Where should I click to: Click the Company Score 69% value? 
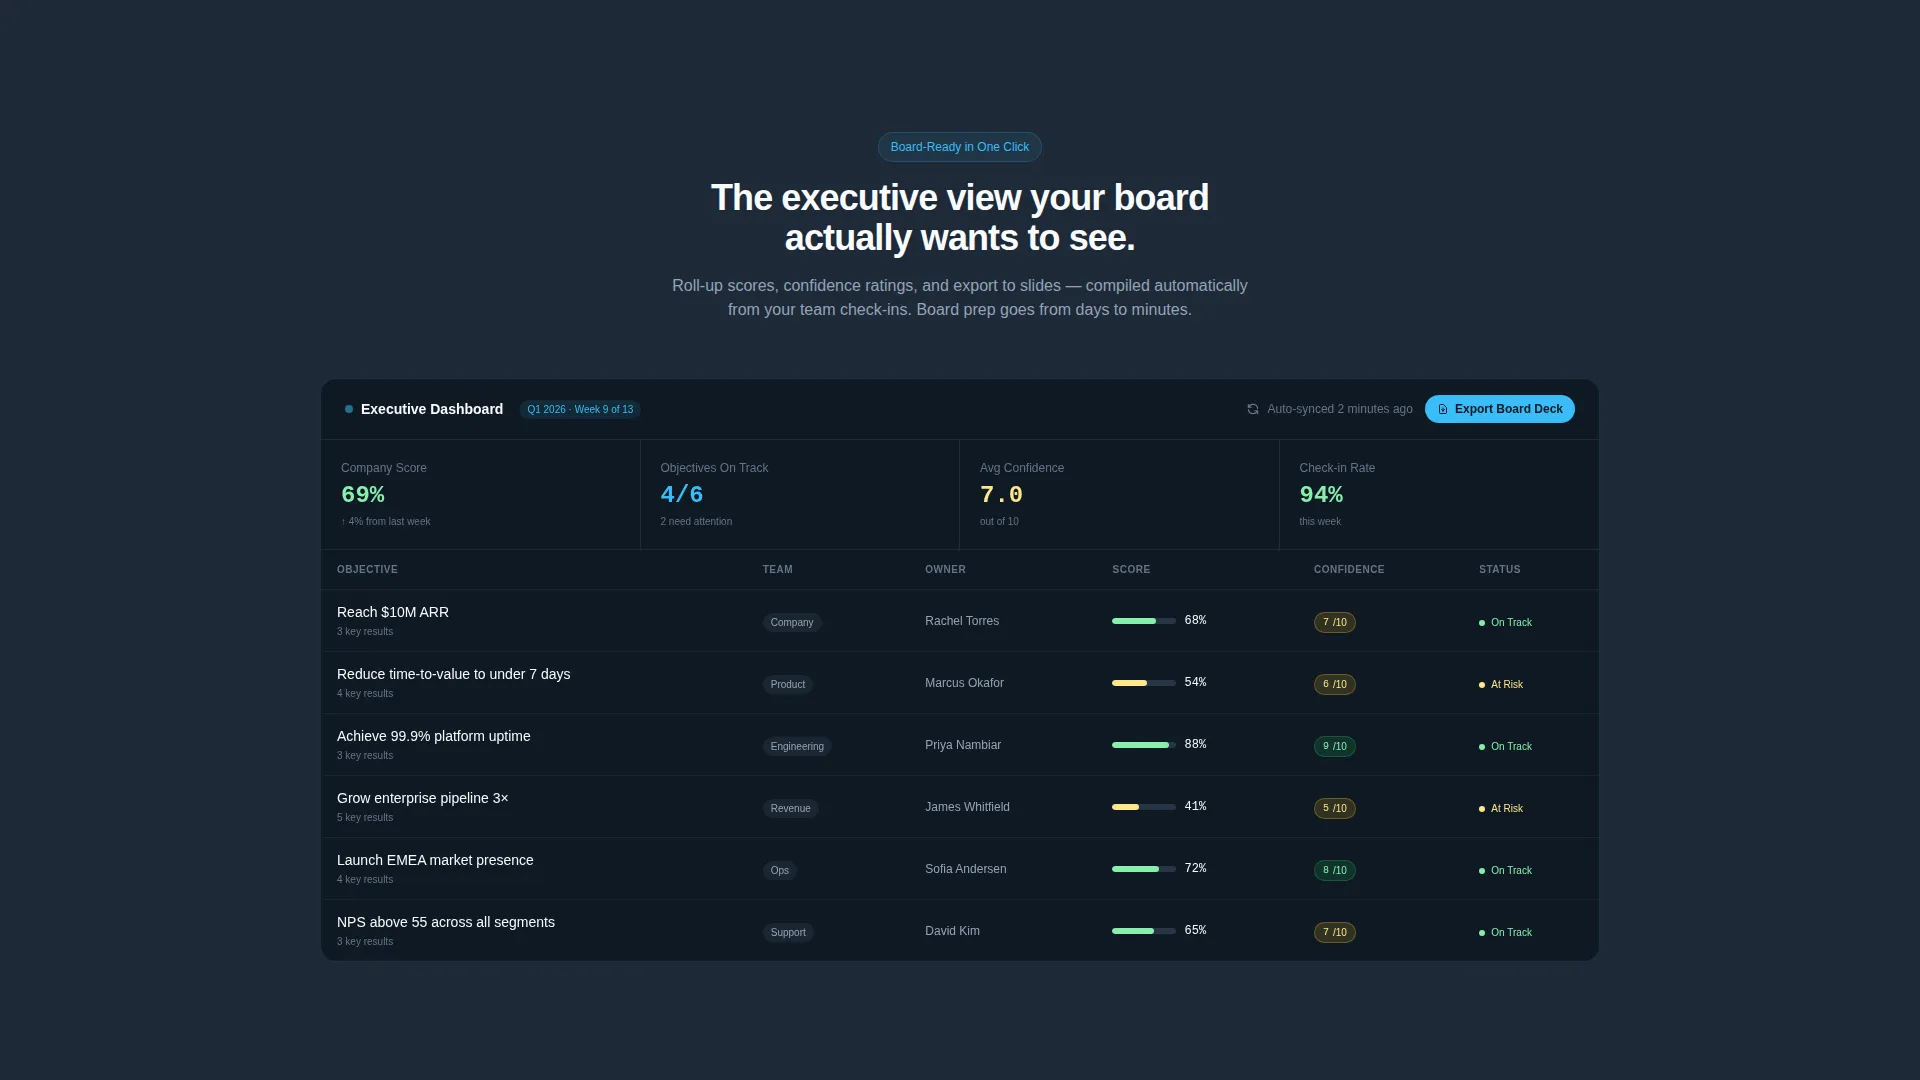coord(362,495)
